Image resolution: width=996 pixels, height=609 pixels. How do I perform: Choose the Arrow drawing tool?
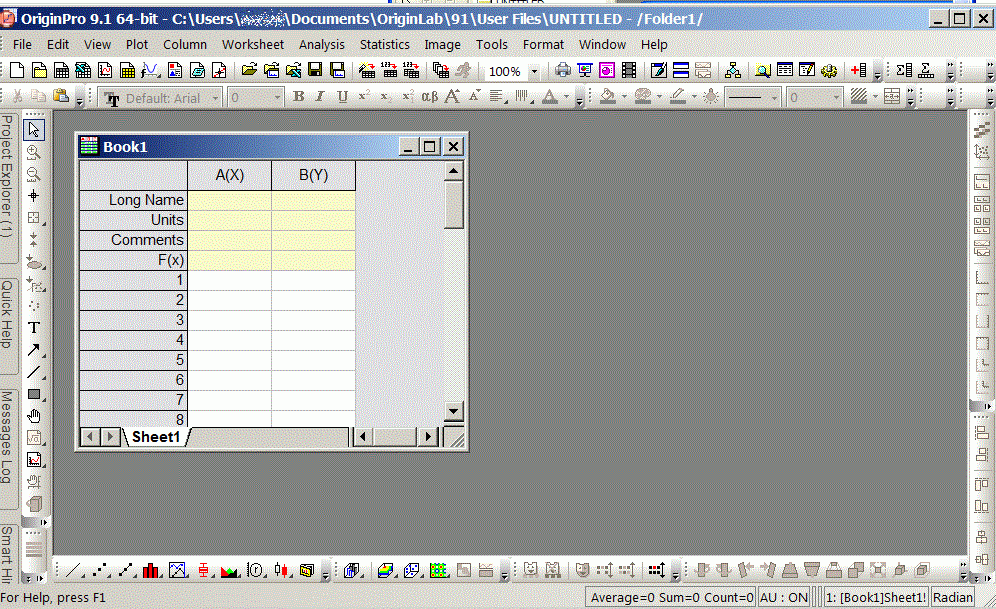34,350
